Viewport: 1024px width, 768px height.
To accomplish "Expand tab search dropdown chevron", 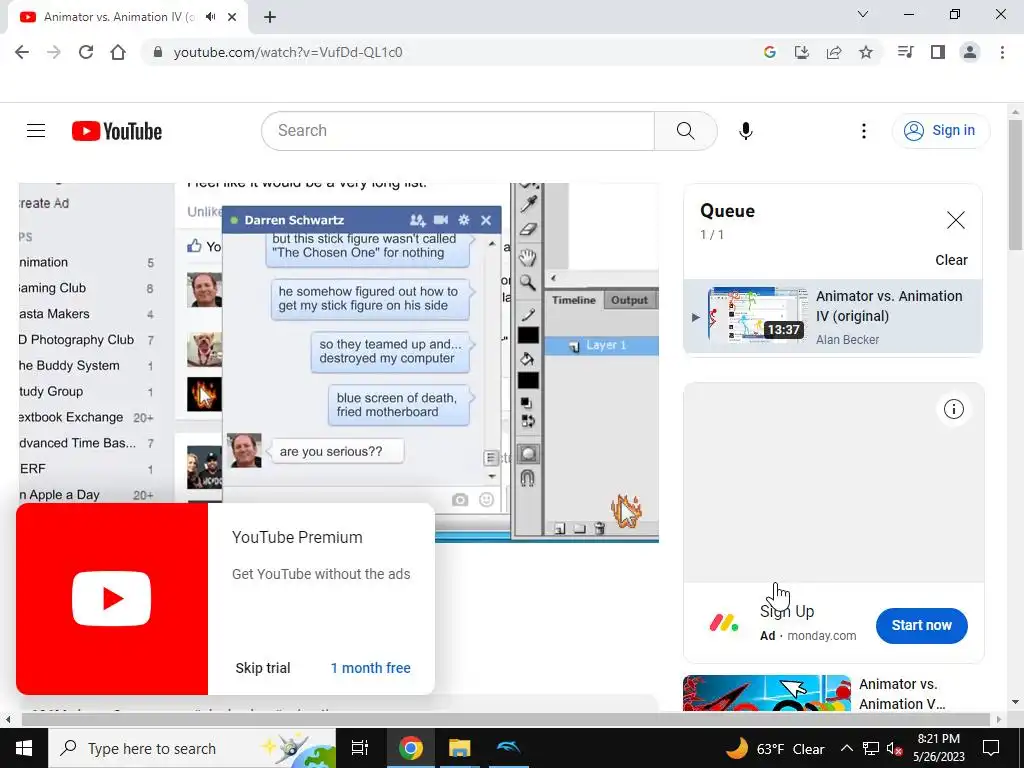I will coord(863,14).
